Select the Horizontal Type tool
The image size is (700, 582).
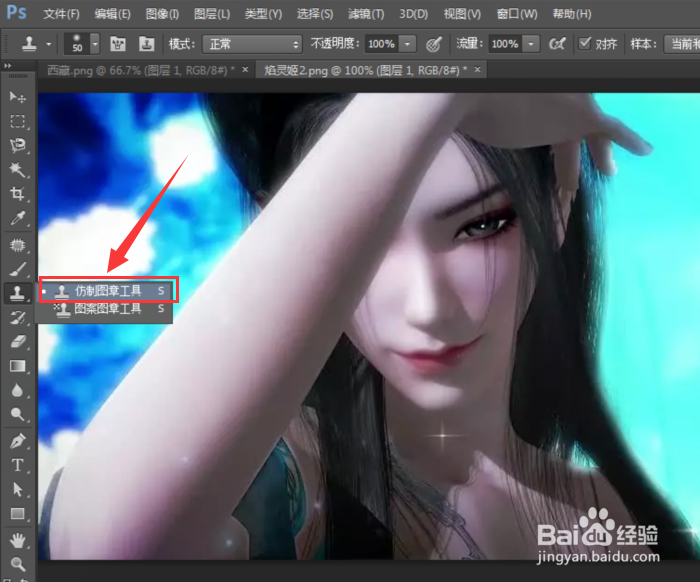click(17, 465)
